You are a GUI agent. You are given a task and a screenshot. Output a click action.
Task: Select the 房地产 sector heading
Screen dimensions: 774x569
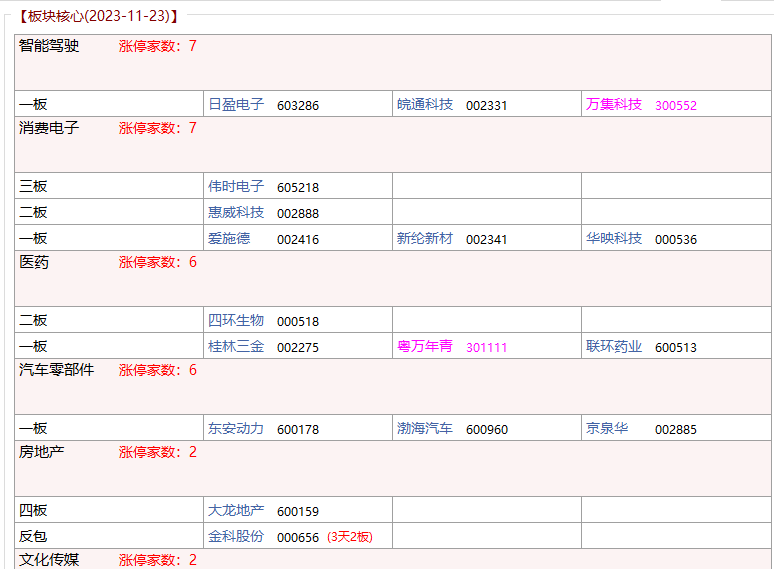click(41, 452)
